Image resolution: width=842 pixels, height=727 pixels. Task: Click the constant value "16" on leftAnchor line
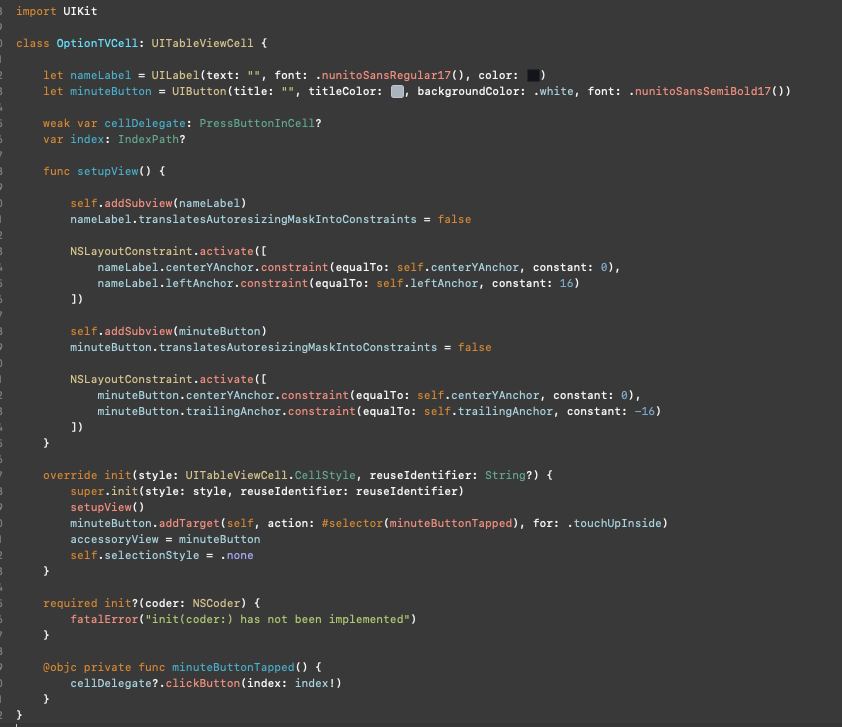(x=567, y=283)
